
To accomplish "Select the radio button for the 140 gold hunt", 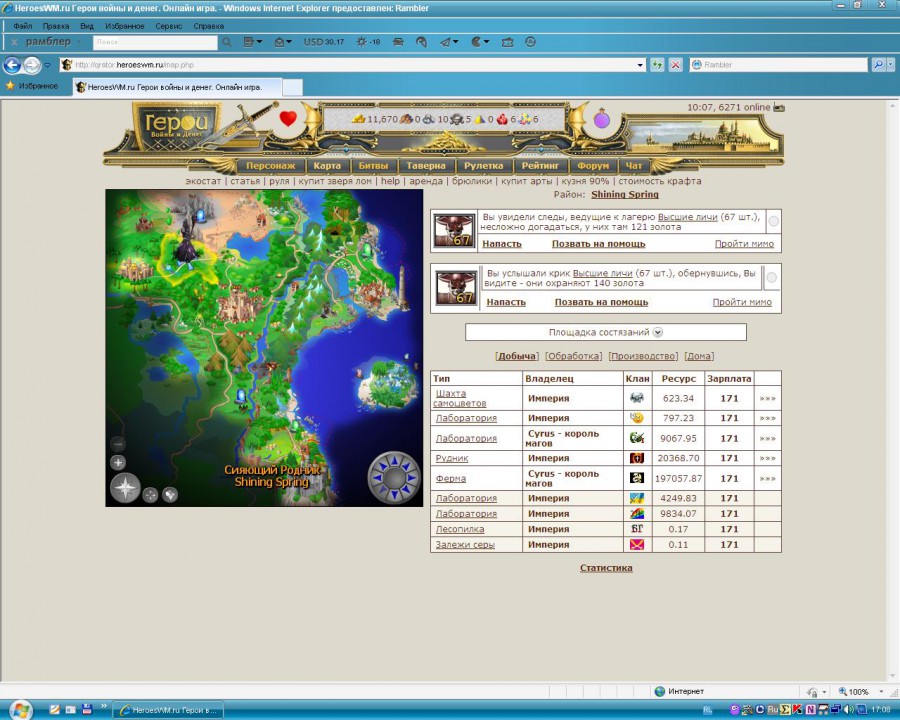I will pos(772,277).
